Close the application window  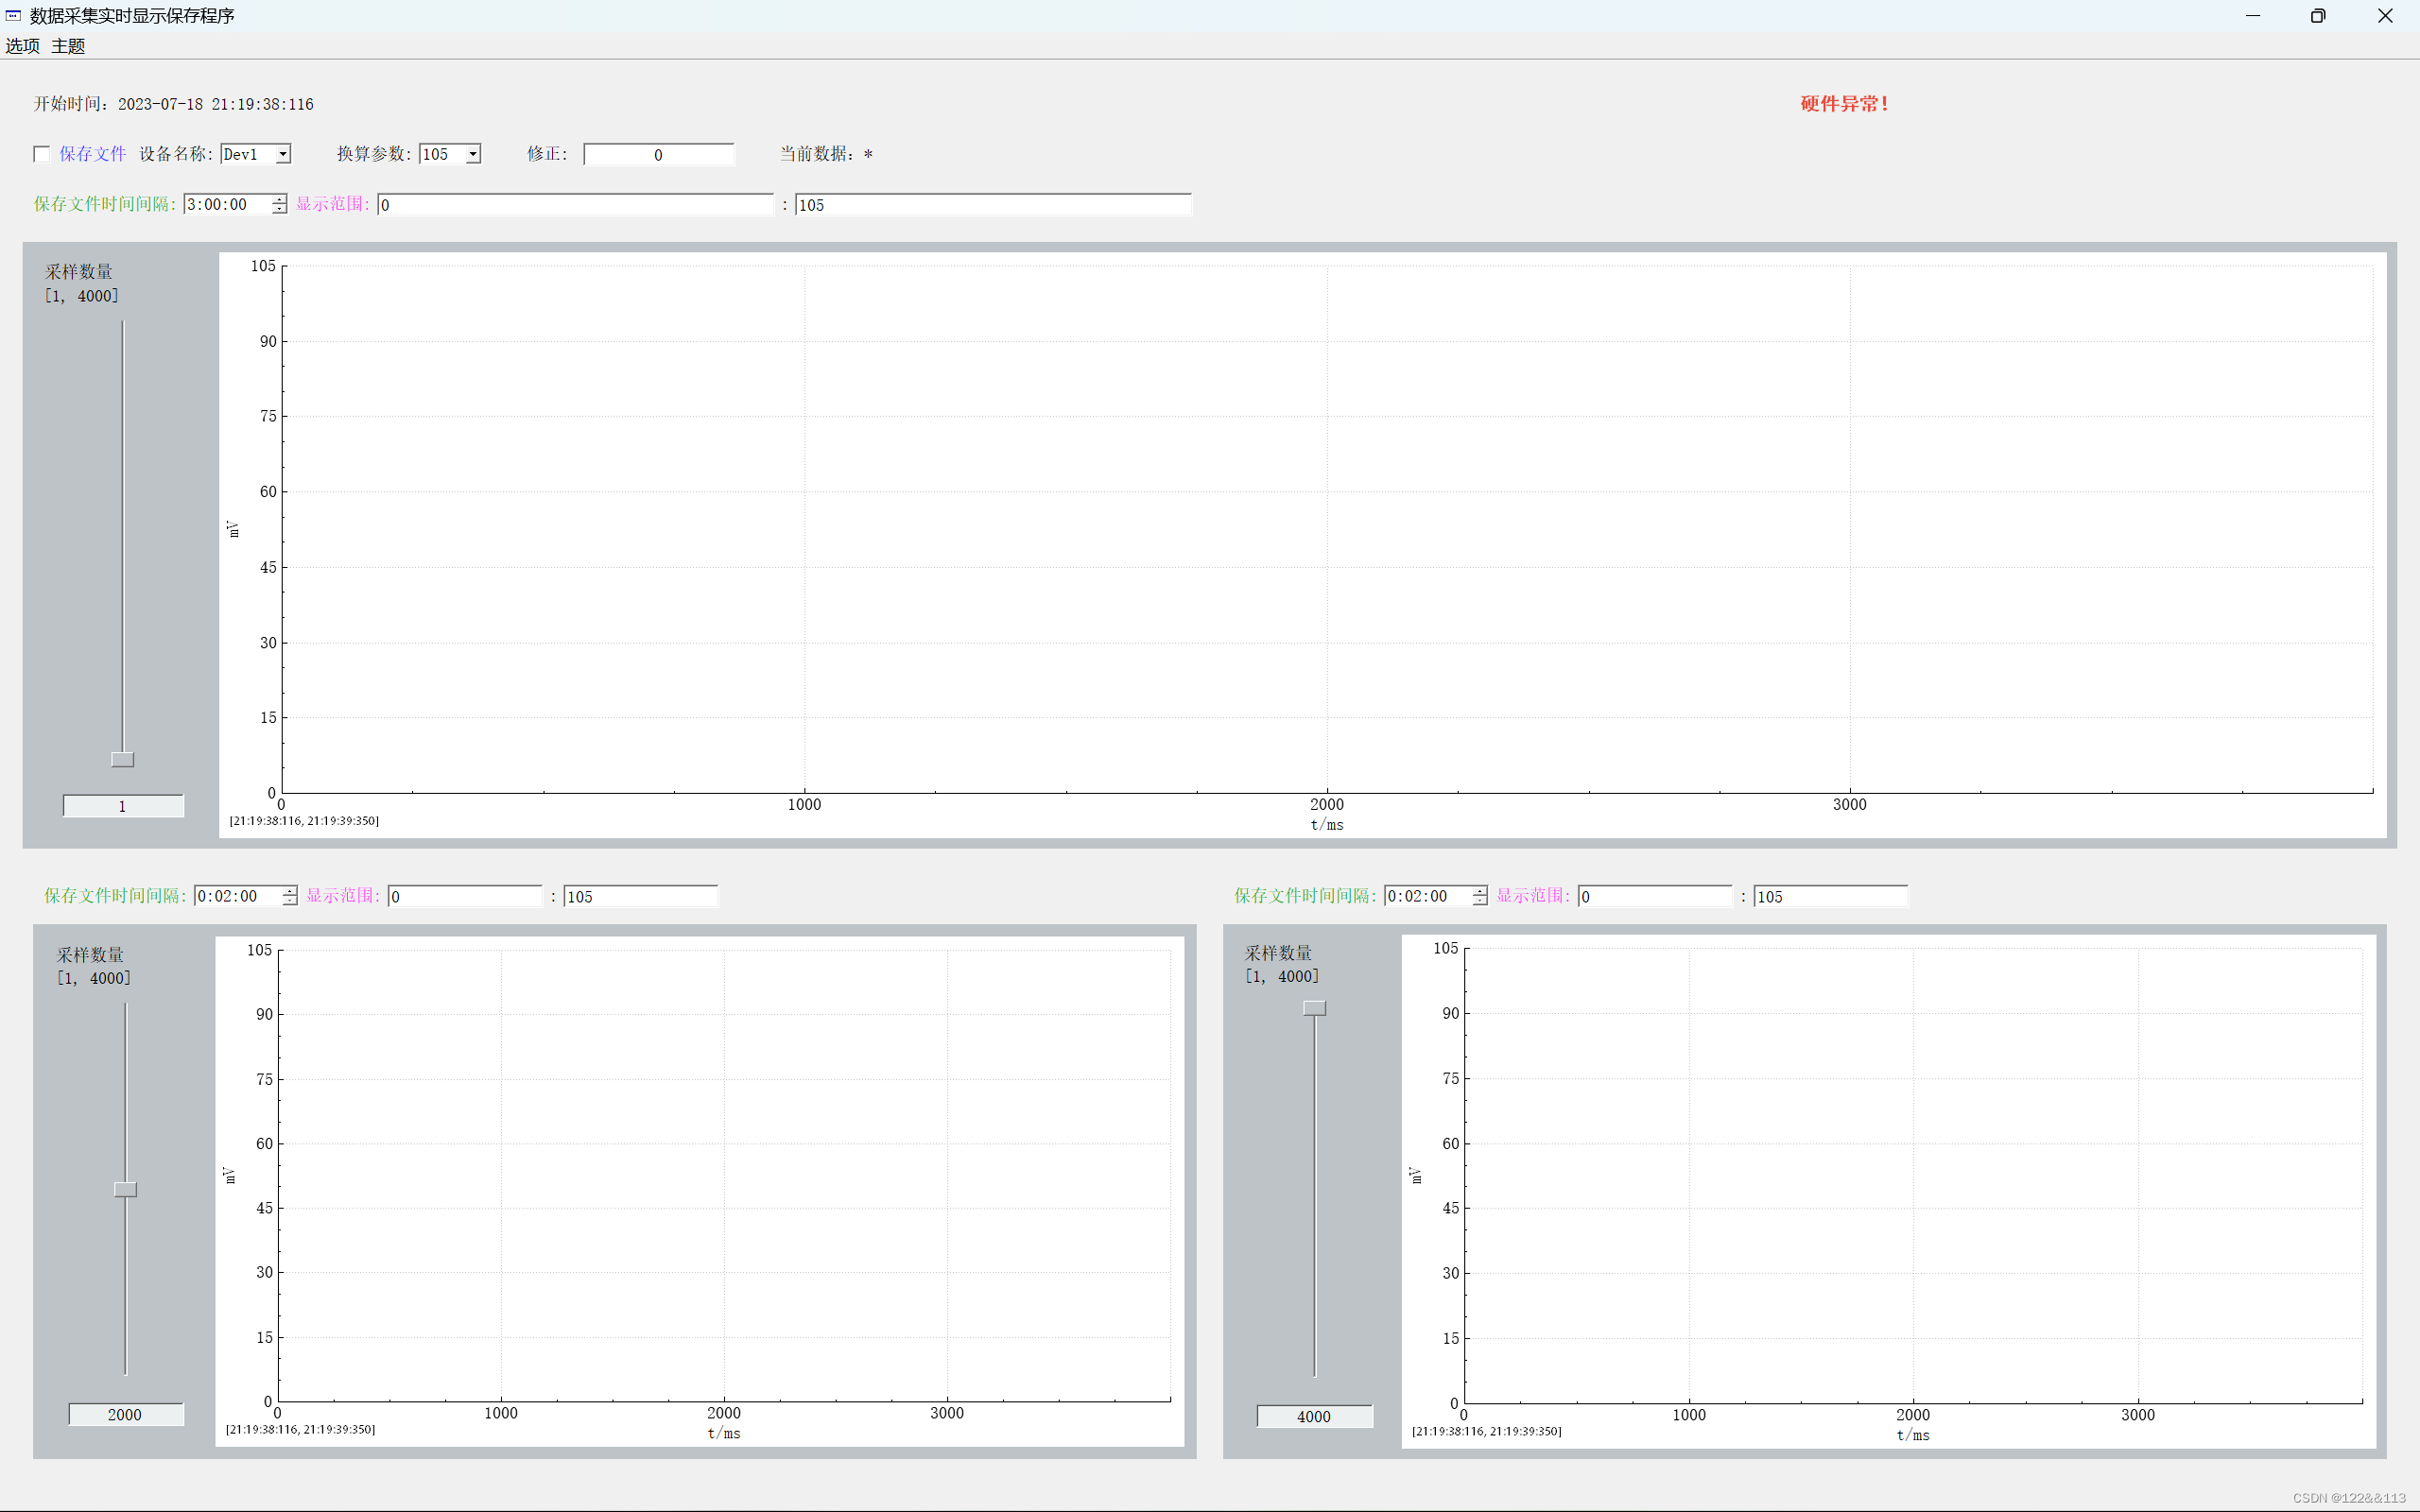point(2385,16)
